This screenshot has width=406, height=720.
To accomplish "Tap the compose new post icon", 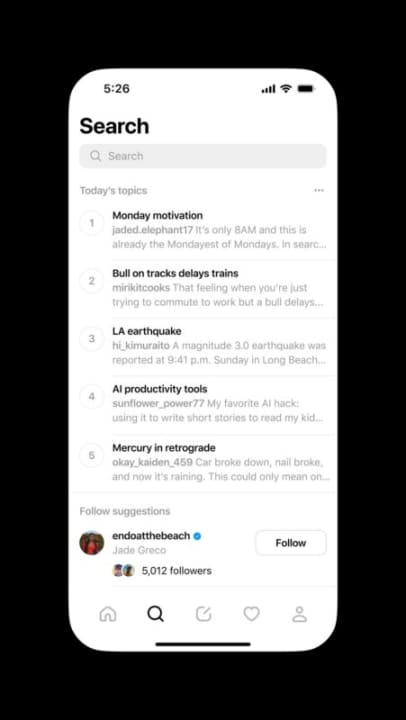I will [x=203, y=614].
